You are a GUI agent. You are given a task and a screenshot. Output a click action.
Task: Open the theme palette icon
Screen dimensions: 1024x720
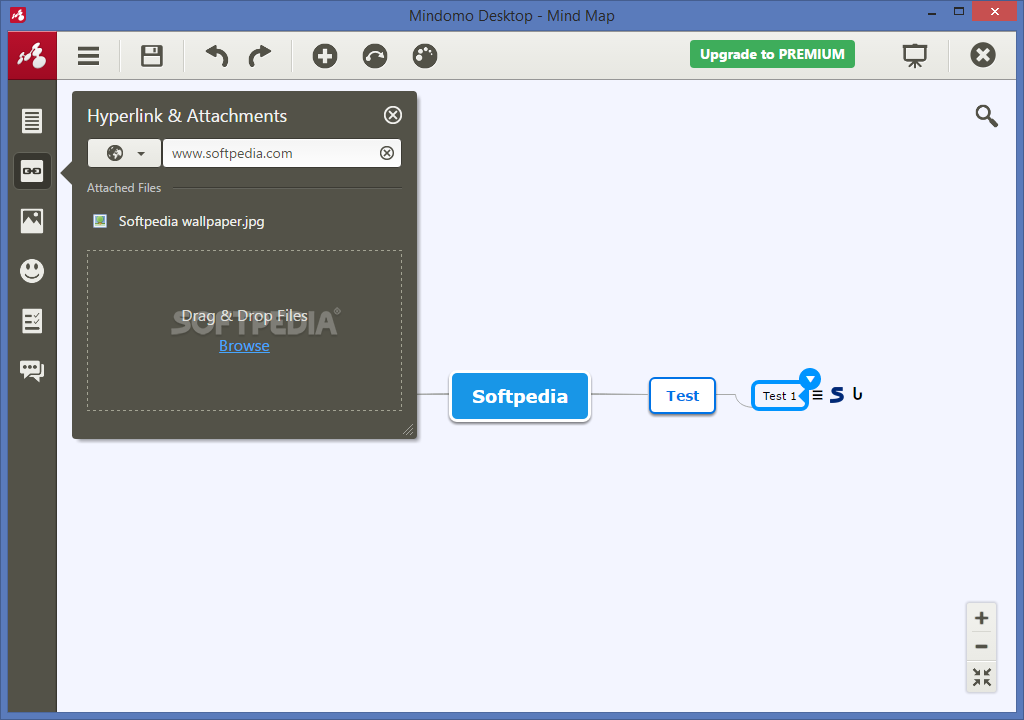[425, 56]
